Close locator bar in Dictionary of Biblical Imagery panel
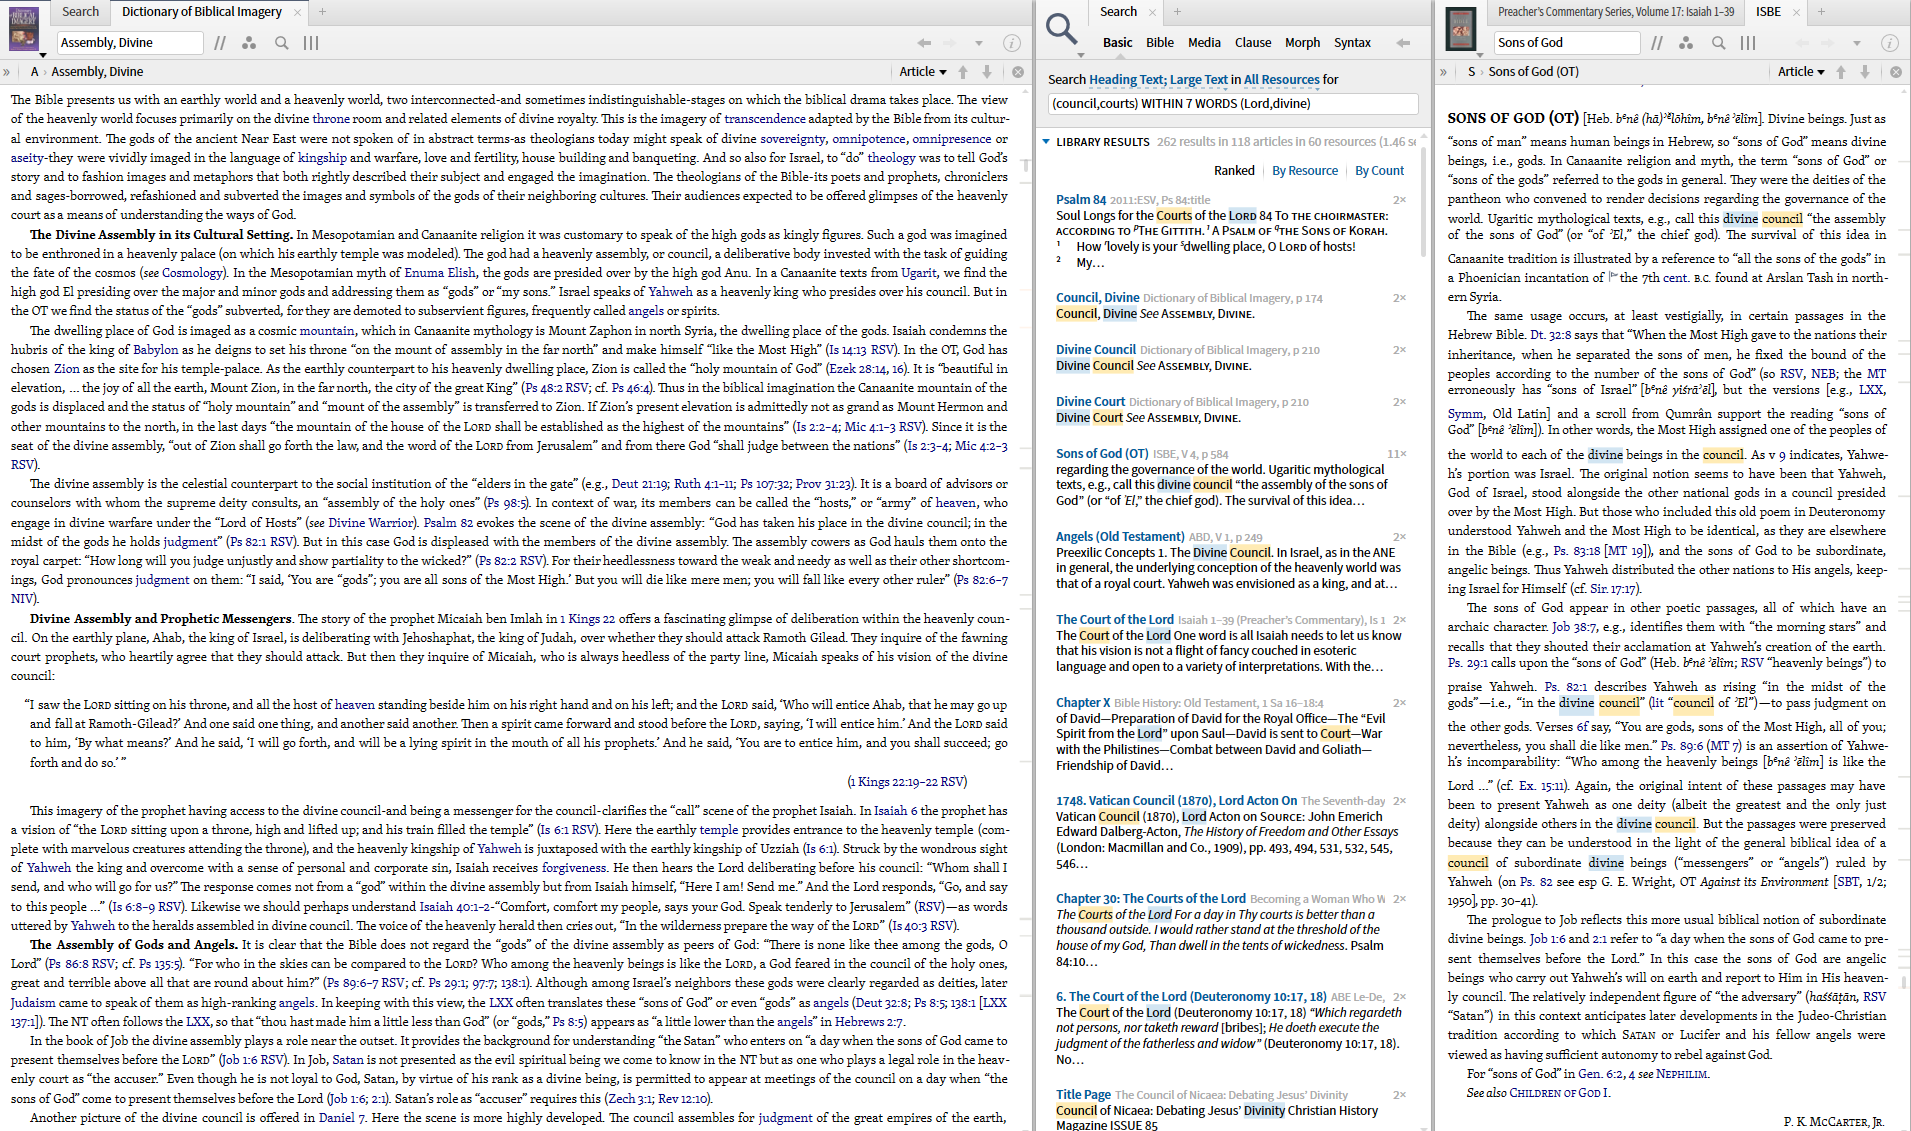The width and height of the screenshot is (1911, 1131). 1018,72
